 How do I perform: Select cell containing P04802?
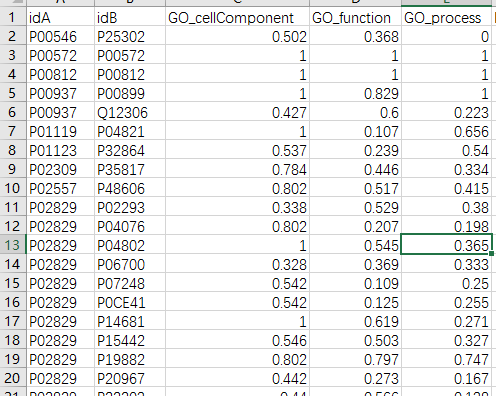point(130,245)
